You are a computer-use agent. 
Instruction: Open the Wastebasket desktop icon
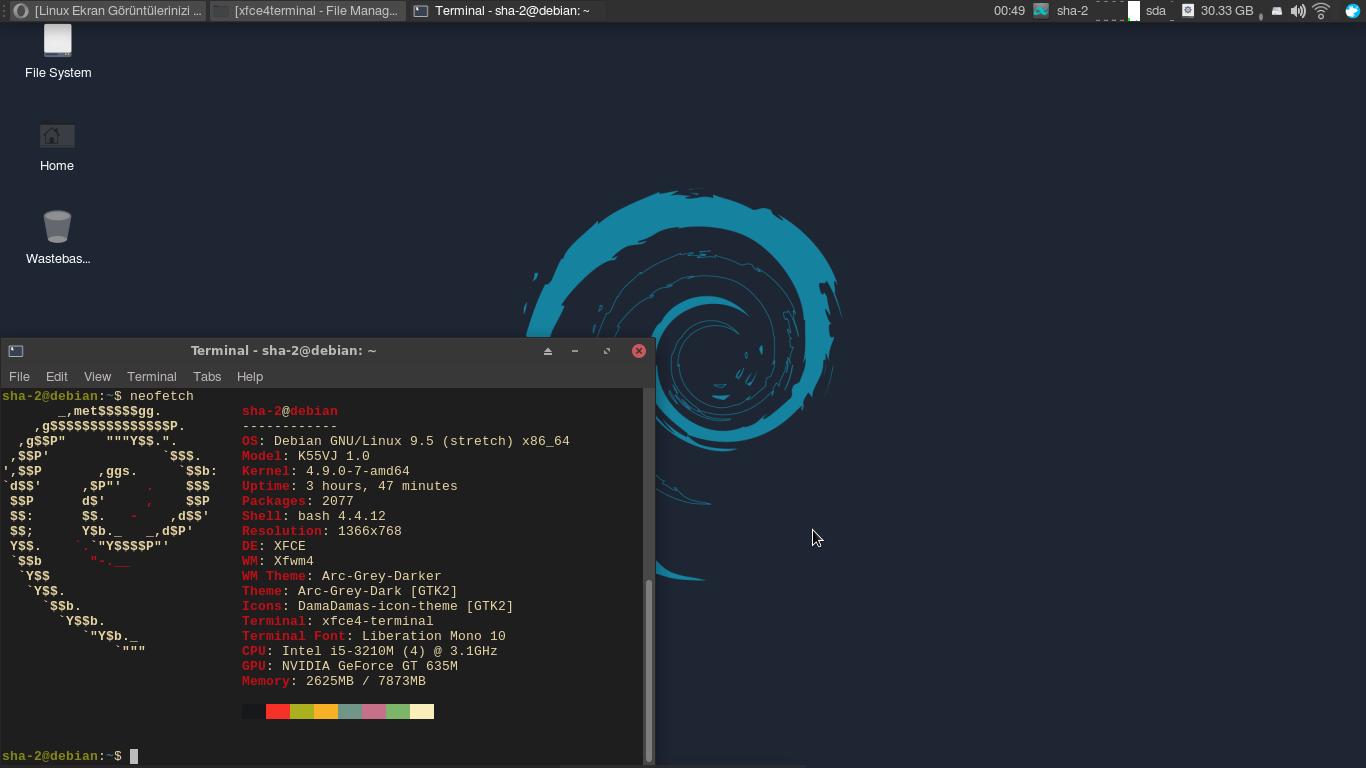[x=57, y=237]
